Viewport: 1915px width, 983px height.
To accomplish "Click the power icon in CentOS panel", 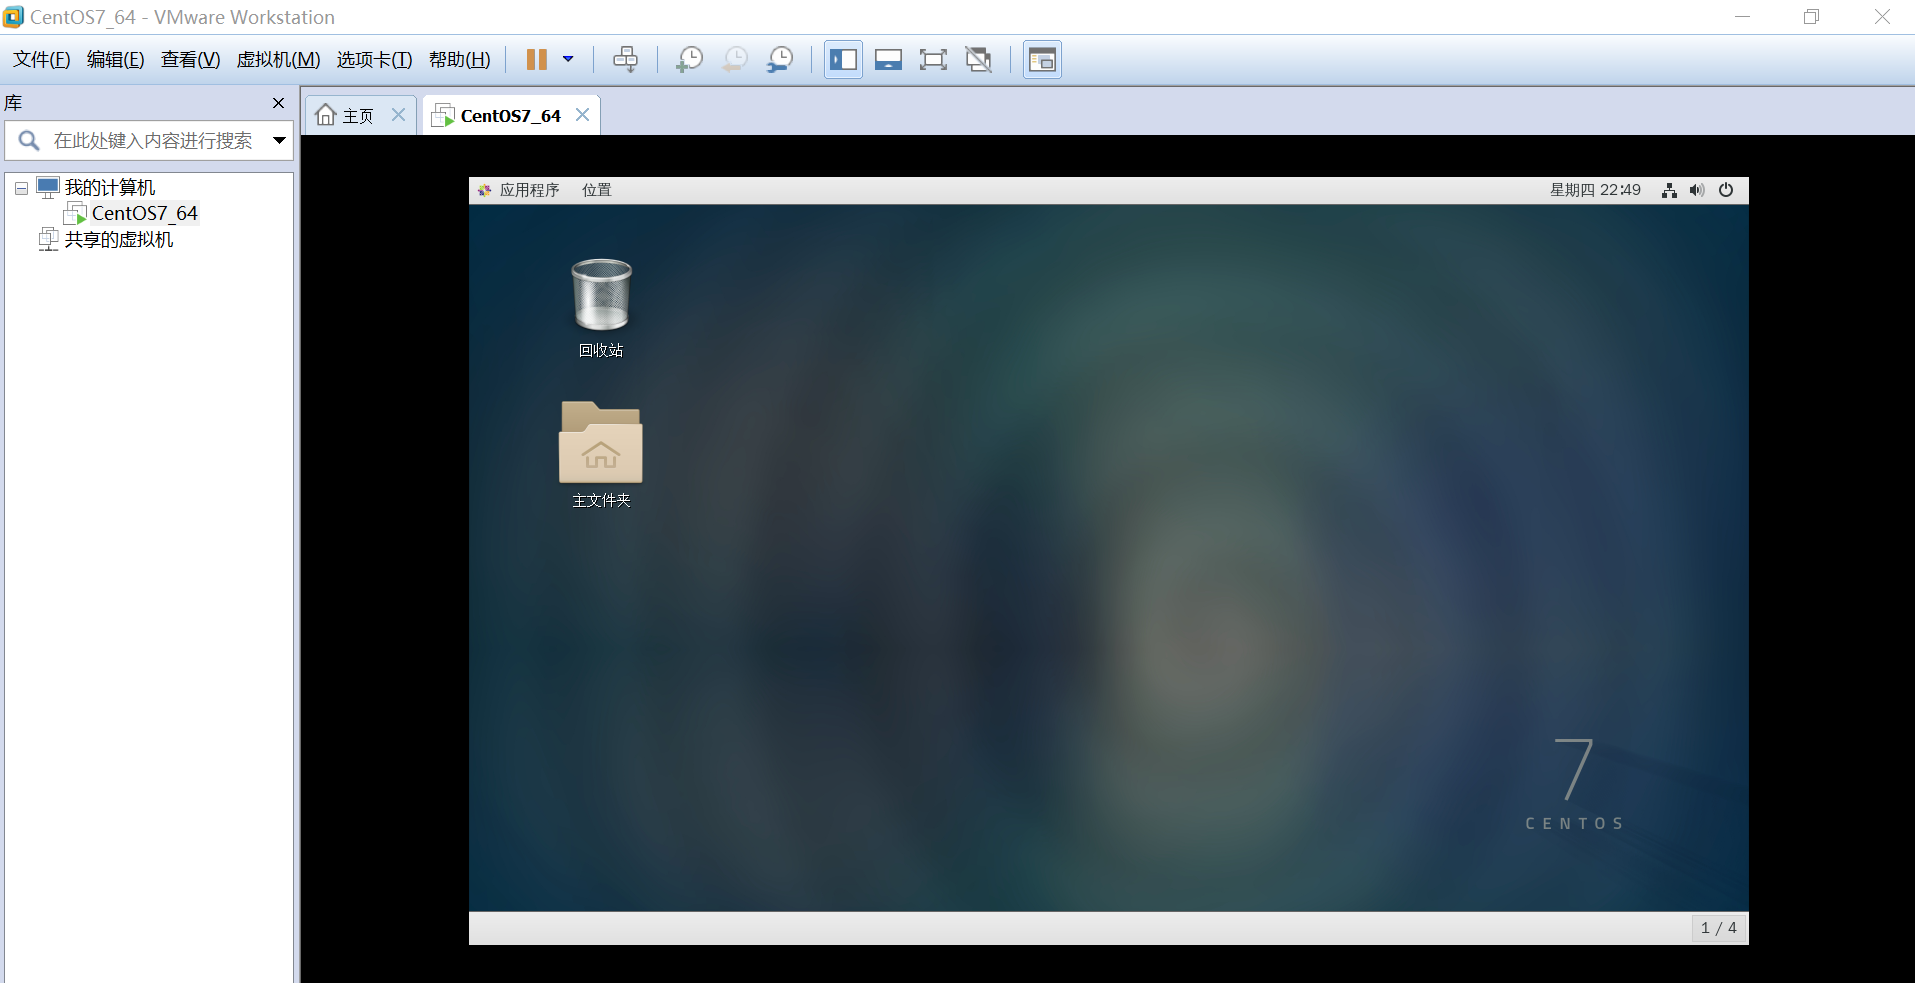I will pos(1726,190).
